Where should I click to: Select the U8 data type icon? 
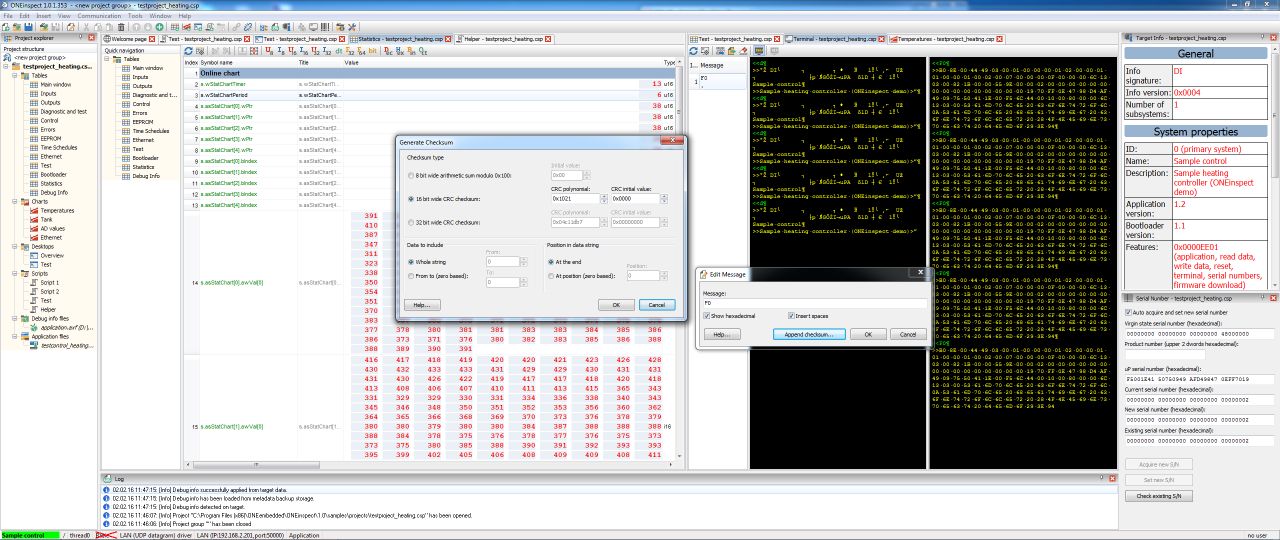click(269, 50)
